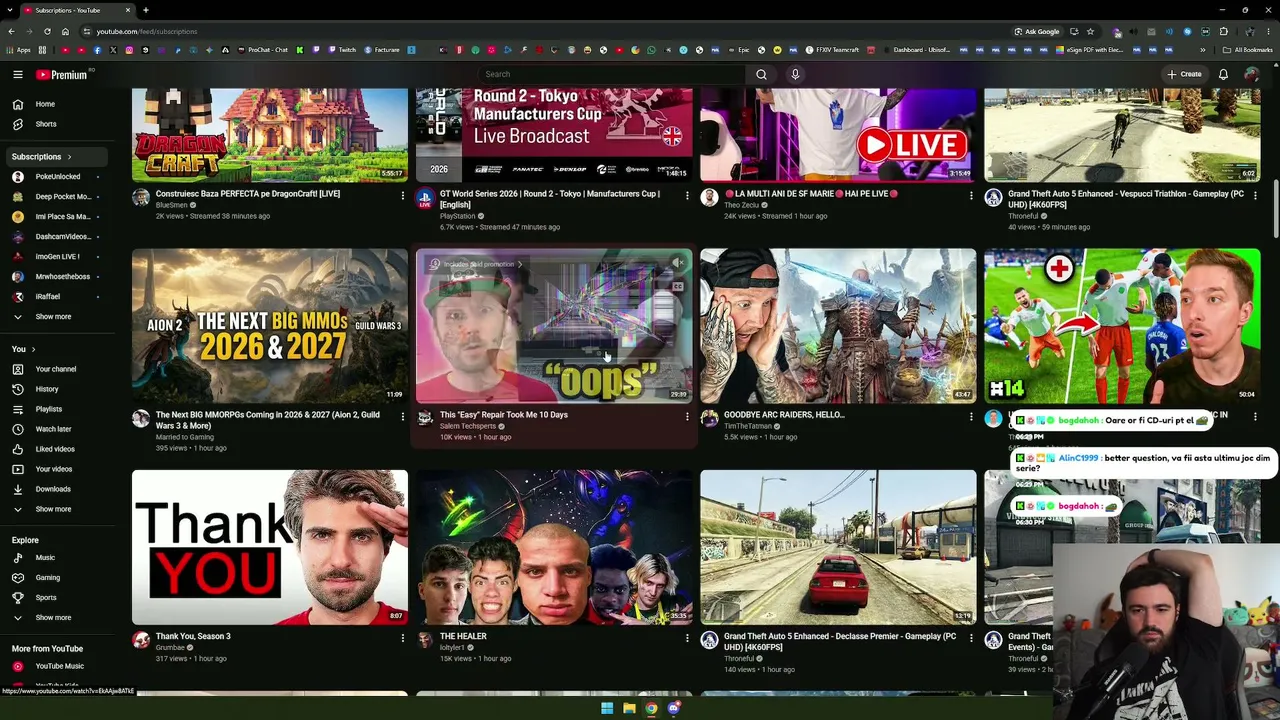Viewport: 1280px width, 720px height.
Task: Open the notifications bell
Action: click(x=1223, y=74)
